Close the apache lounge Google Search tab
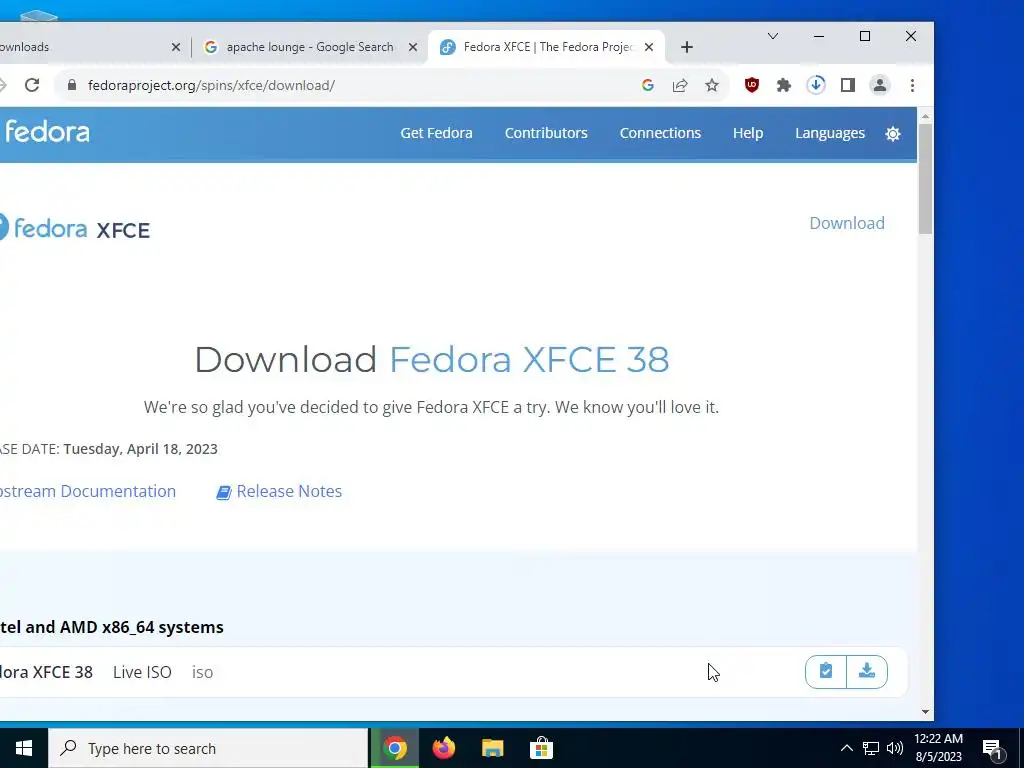This screenshot has height=768, width=1024. (x=413, y=47)
